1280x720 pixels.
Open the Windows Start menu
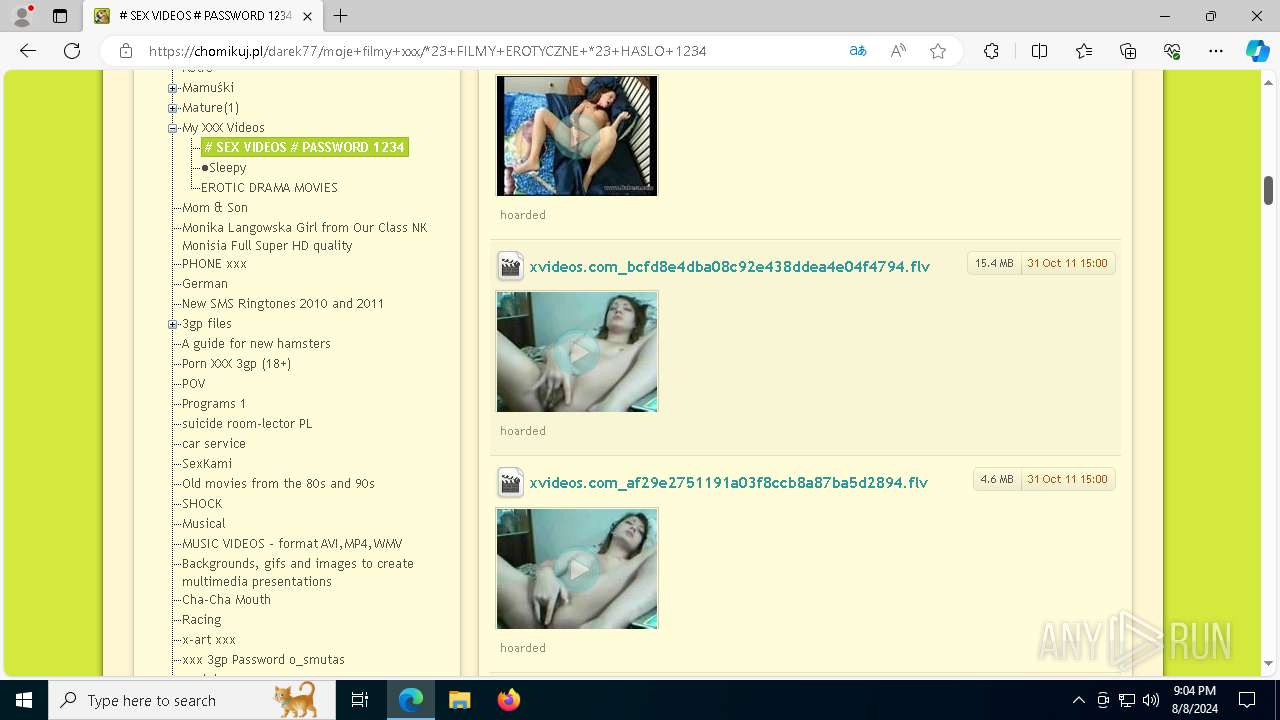(x=24, y=700)
